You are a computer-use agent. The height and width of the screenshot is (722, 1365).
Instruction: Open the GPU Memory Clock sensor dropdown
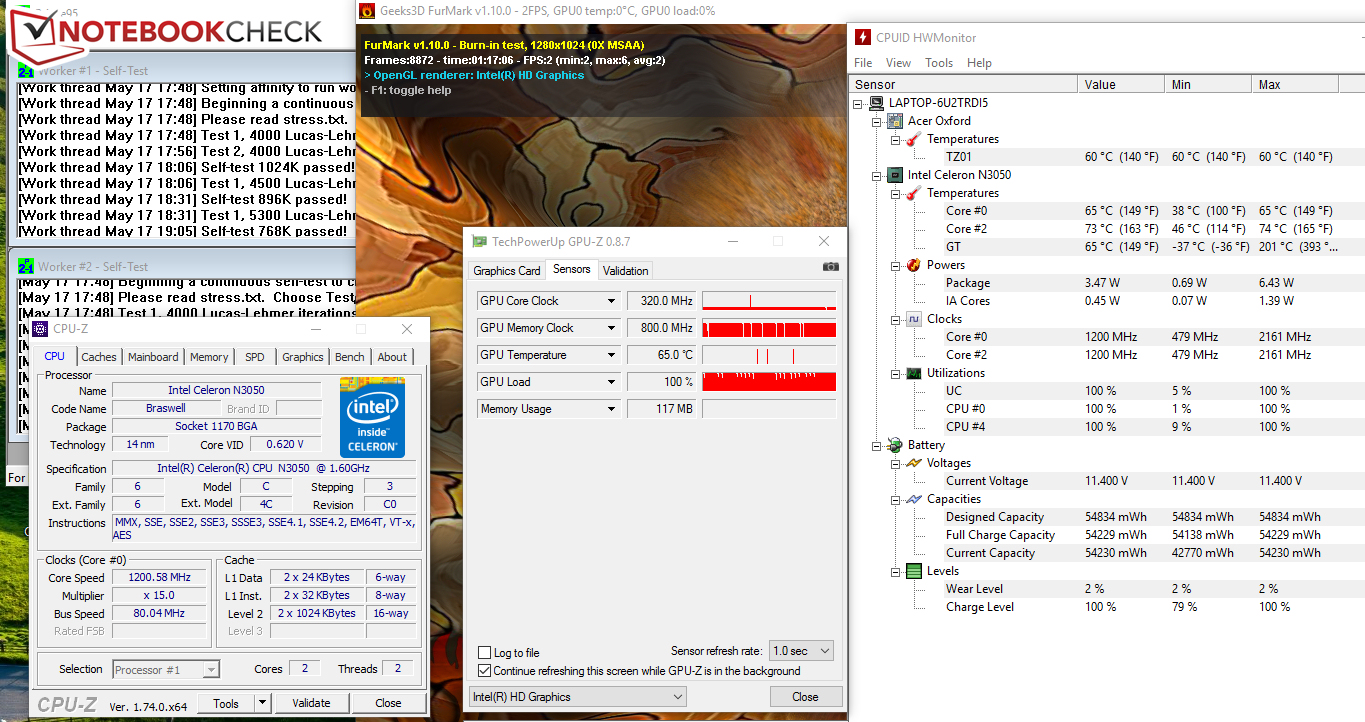click(x=611, y=328)
